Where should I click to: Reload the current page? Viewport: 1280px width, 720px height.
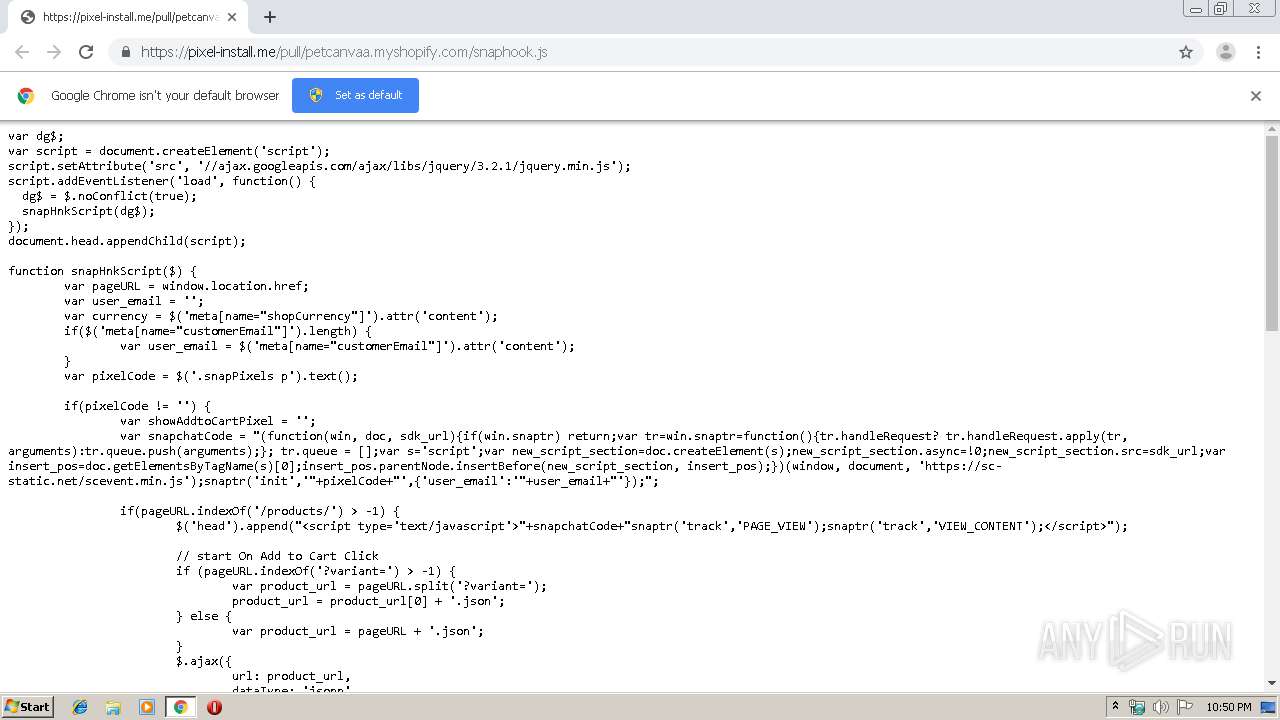(x=86, y=52)
